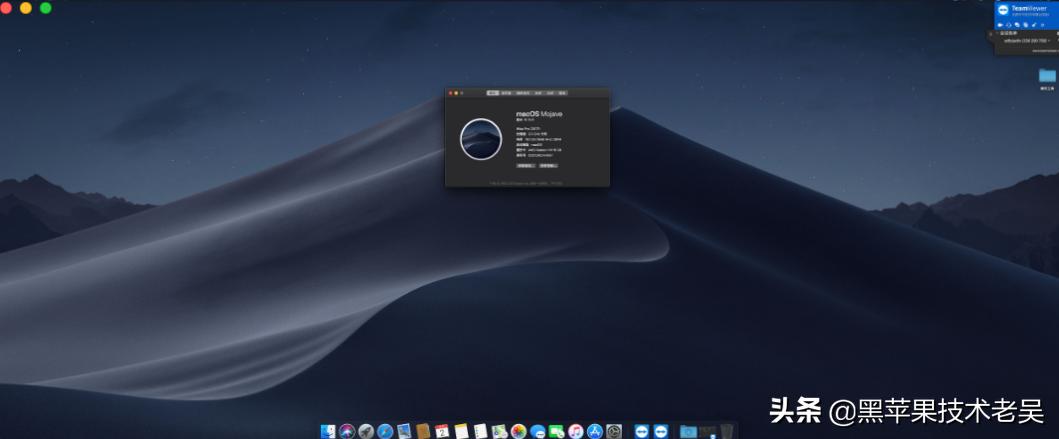This screenshot has width=1059, height=439.
Task: Open the desktop folder in top-right corner
Action: click(x=1047, y=76)
